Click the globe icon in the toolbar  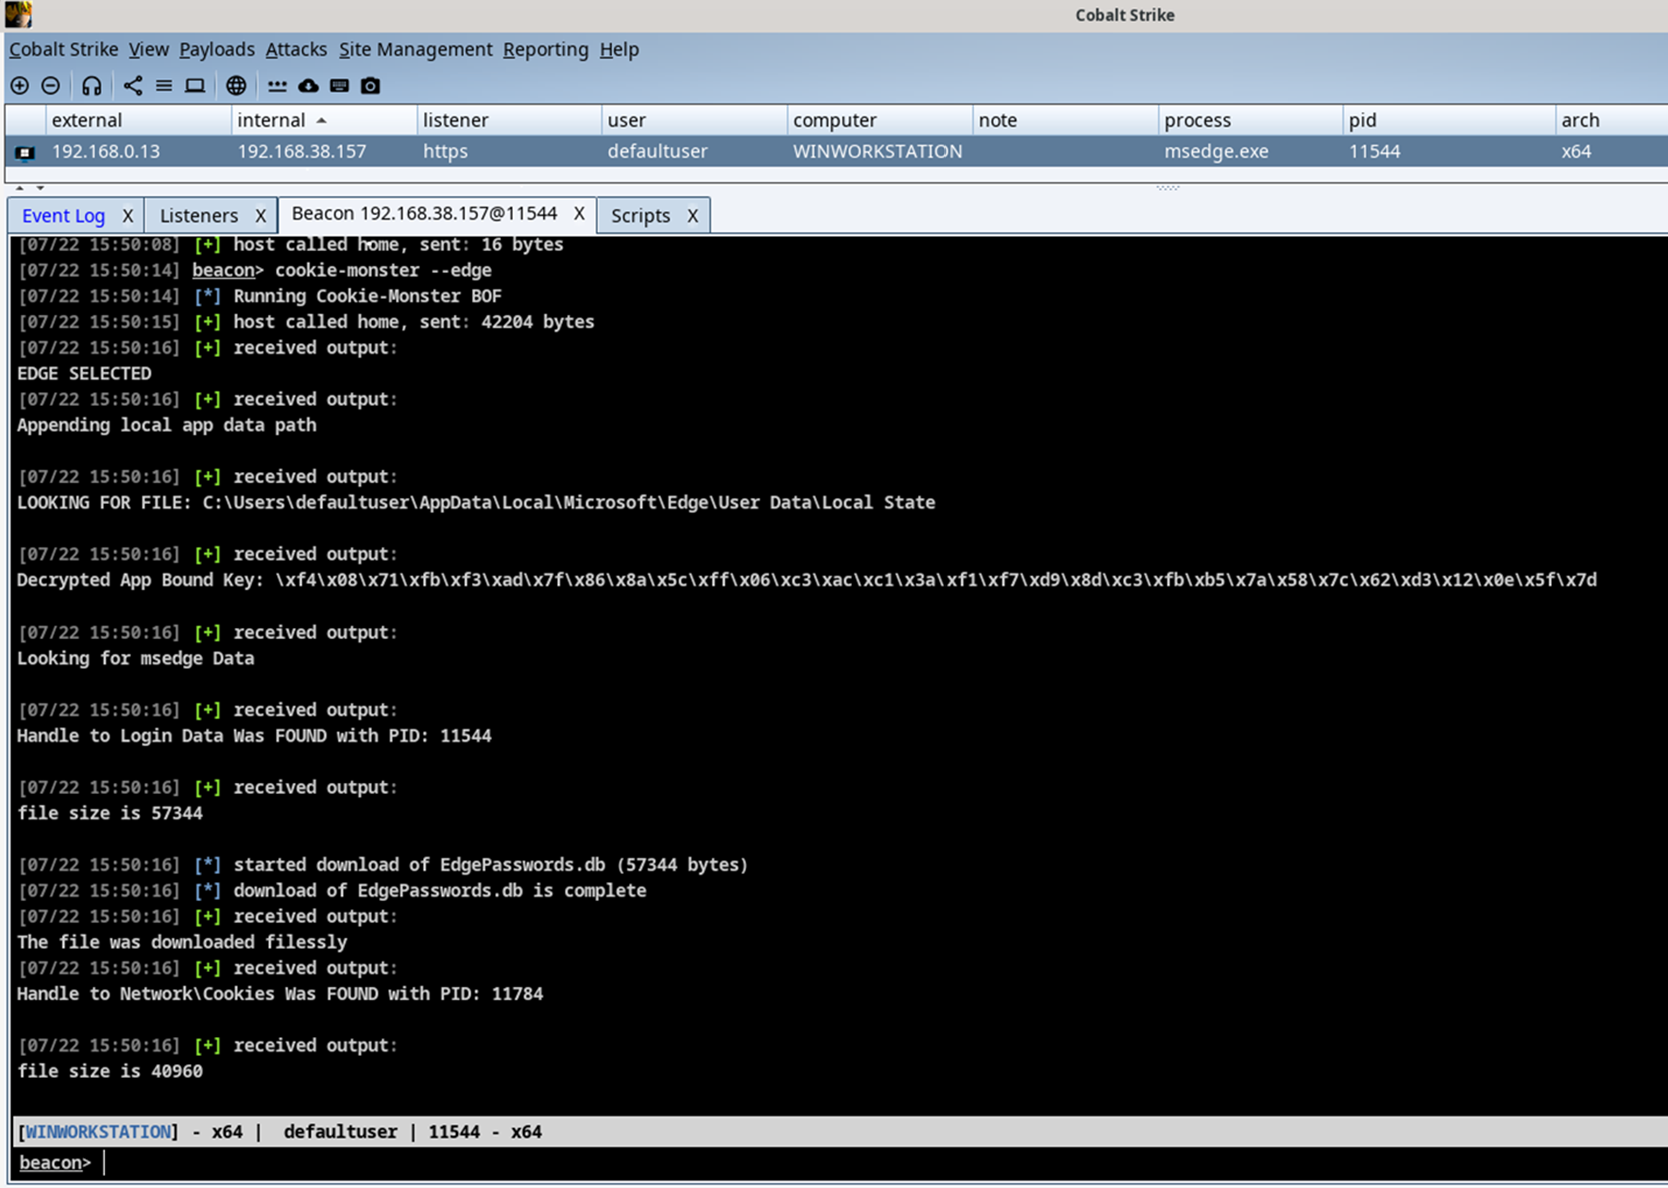click(x=236, y=86)
